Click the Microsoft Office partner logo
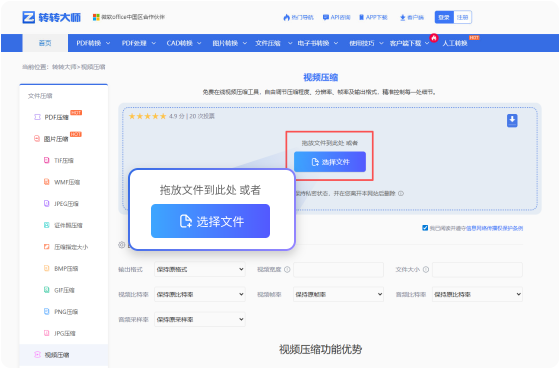The width and height of the screenshot is (560, 369). coord(96,17)
